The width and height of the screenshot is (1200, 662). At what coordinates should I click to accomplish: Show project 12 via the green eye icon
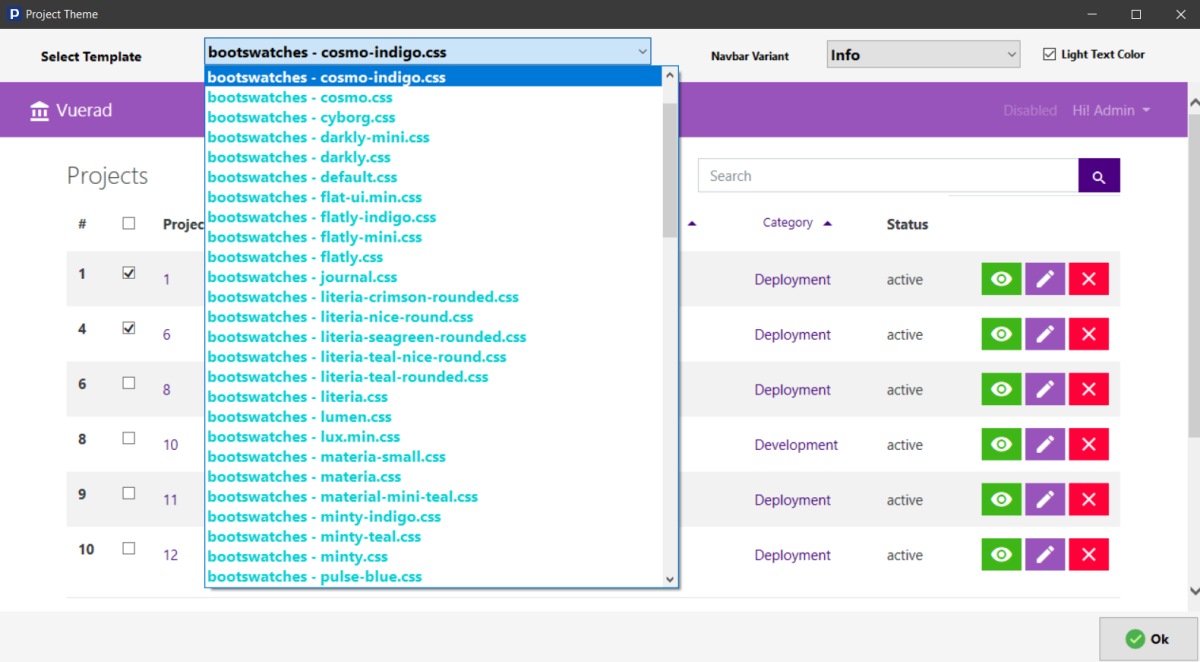(1002, 554)
